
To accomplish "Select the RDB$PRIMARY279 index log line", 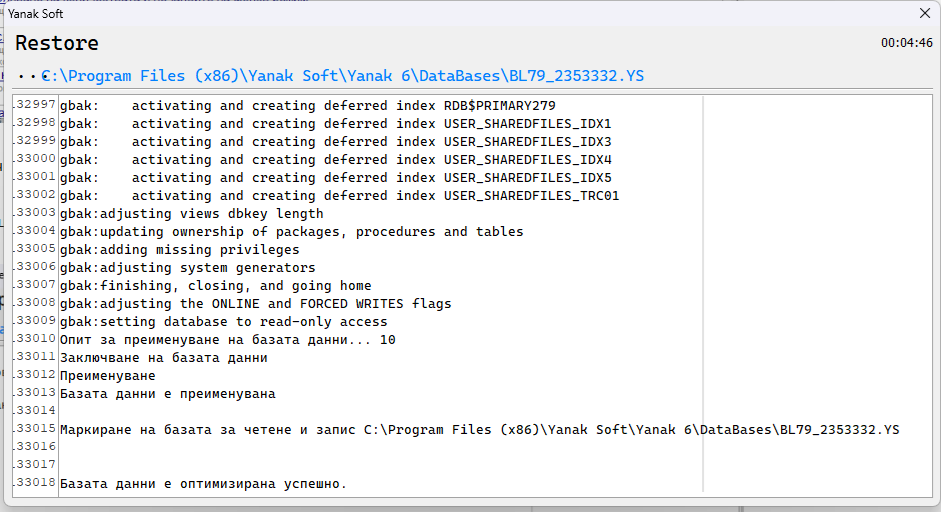I will tap(307, 106).
